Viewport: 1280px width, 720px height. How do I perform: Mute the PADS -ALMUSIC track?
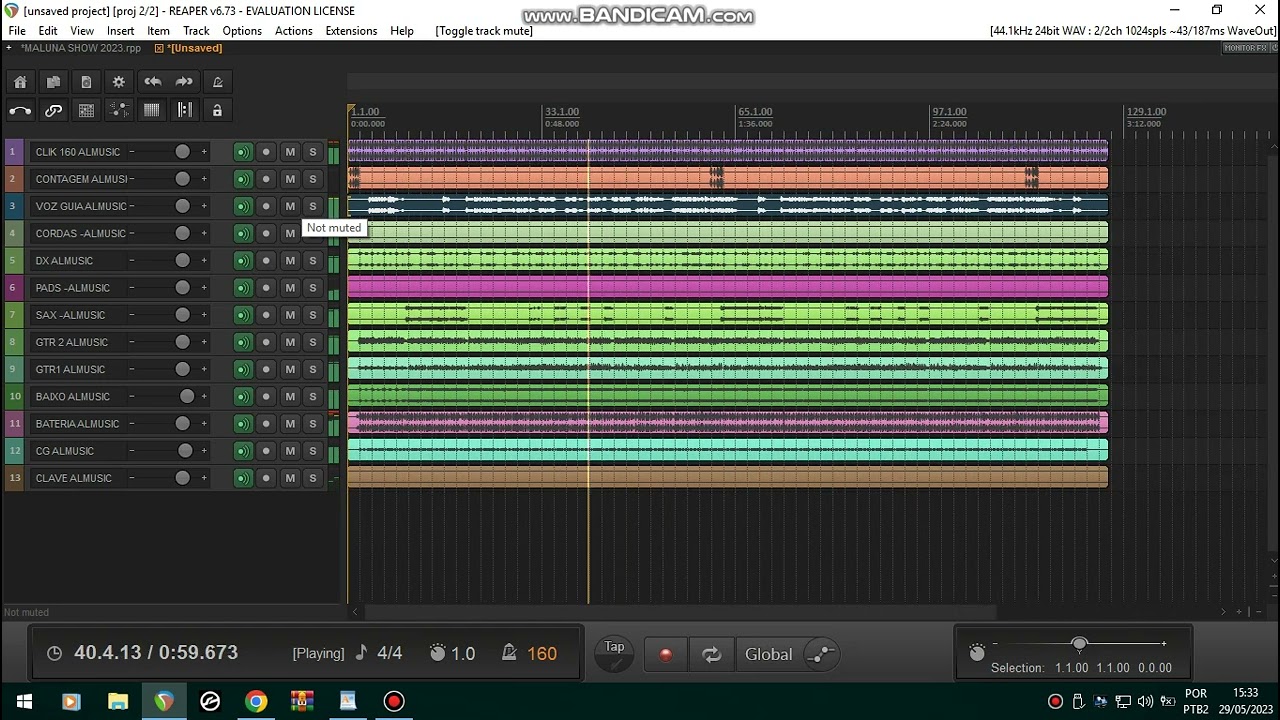(x=290, y=288)
